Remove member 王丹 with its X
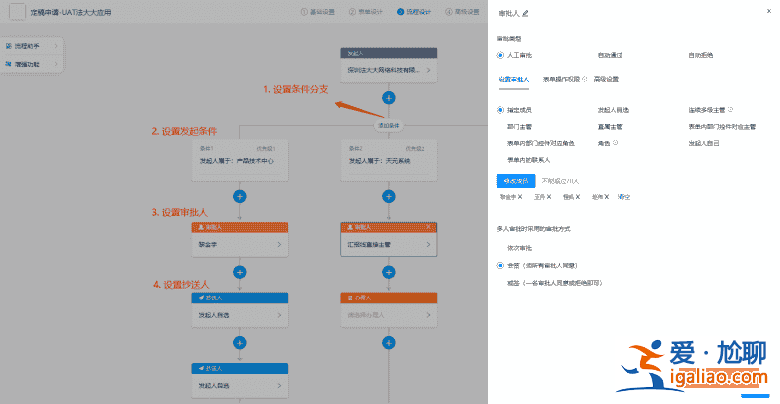Image resolution: width=780 pixels, height=404 pixels. point(549,197)
